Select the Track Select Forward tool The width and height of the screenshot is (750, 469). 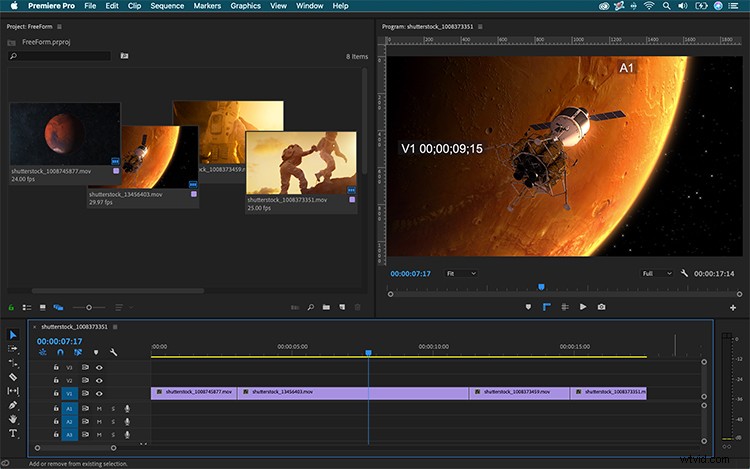[13, 349]
